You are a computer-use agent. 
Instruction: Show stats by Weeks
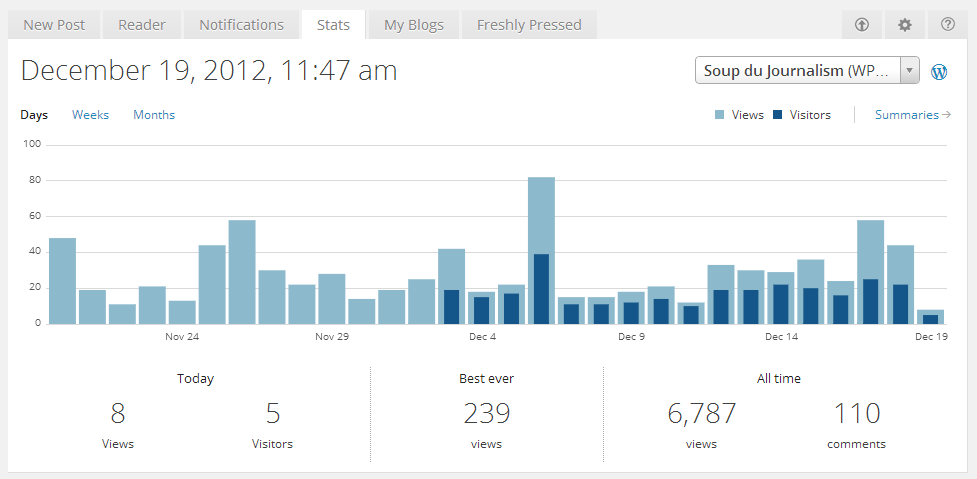tap(90, 115)
